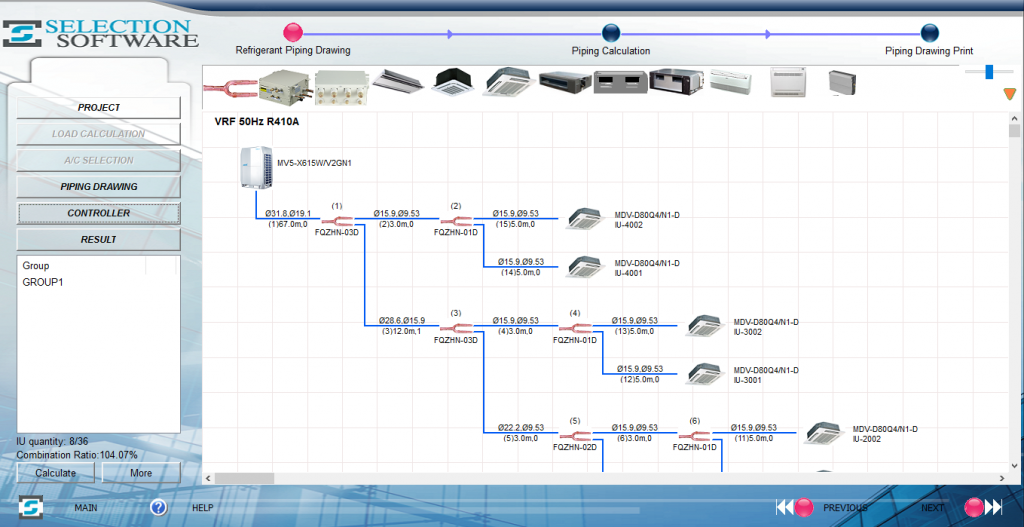Image resolution: width=1024 pixels, height=527 pixels.
Task: Open the HELP question mark icon
Action: click(x=159, y=507)
